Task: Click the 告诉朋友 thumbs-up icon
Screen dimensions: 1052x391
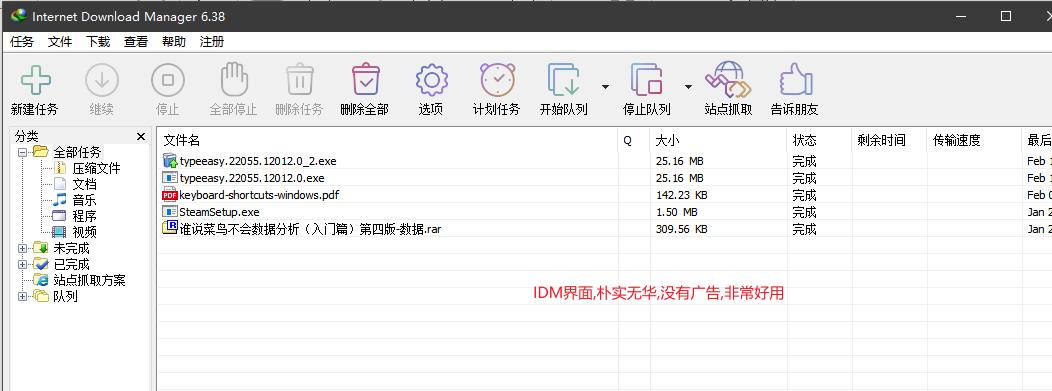Action: point(796,79)
